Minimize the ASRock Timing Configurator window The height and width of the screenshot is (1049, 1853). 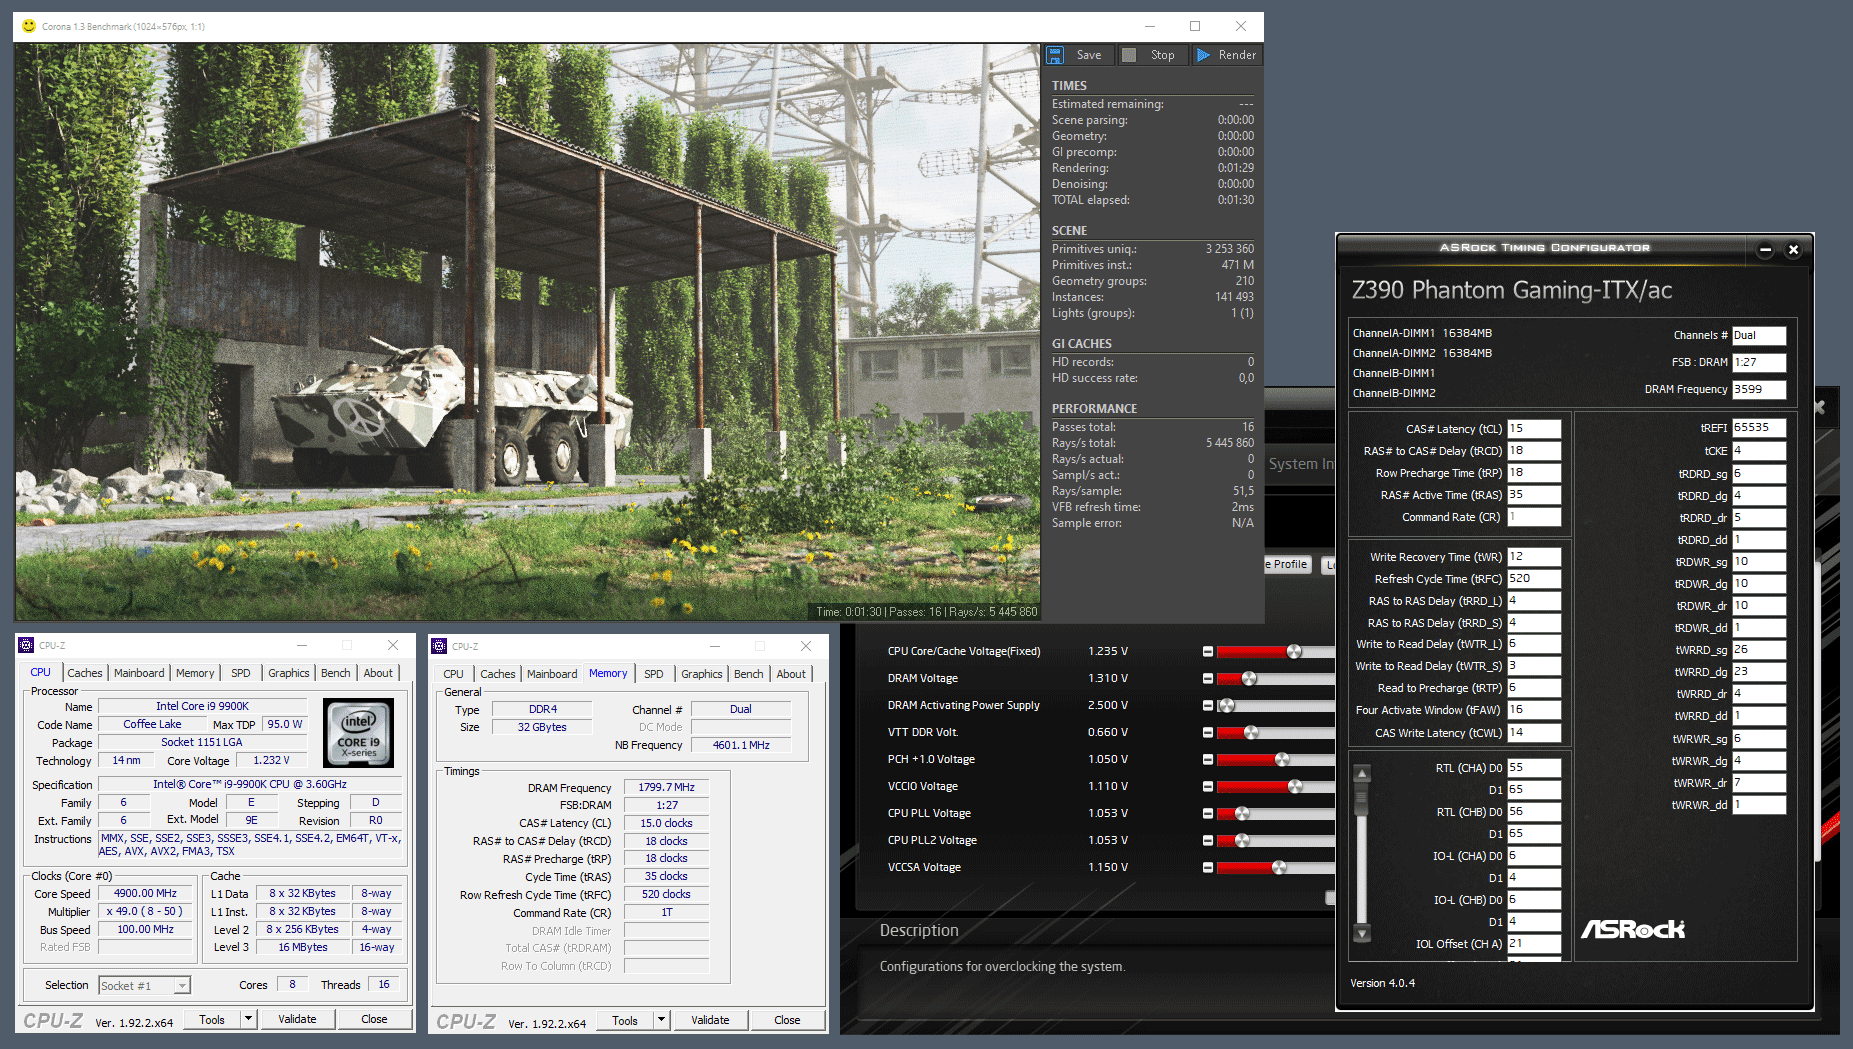(x=1765, y=250)
